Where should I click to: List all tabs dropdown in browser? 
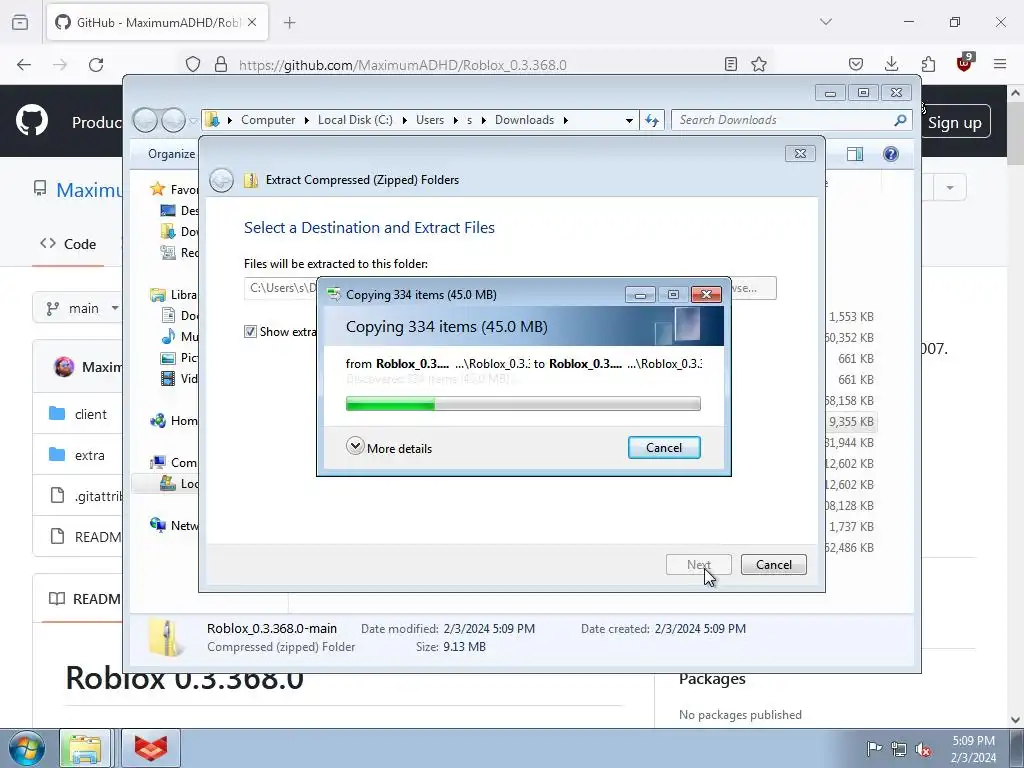coord(825,22)
